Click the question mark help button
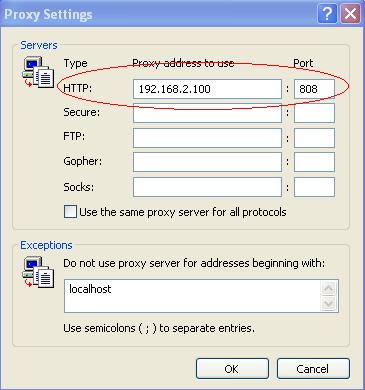365x390 pixels. point(327,14)
